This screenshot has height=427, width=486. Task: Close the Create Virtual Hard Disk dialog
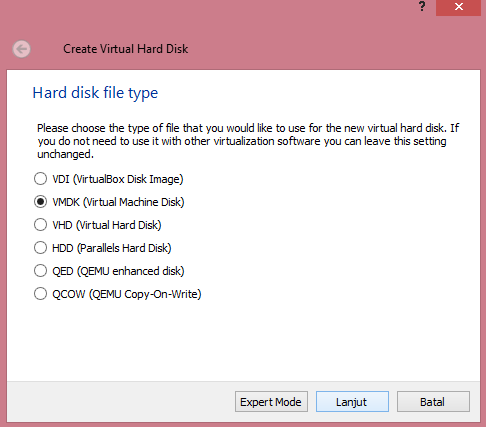coord(458,7)
